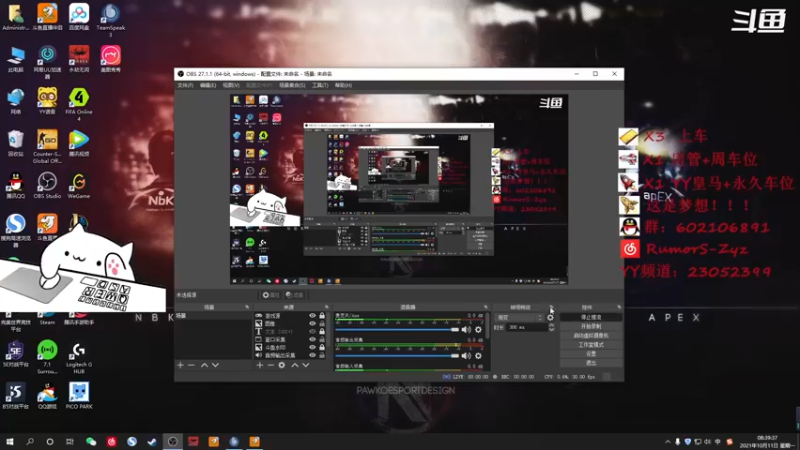Image resolution: width=800 pixels, height=450 pixels.
Task: Pop out the Audio Mixer dock icon
Action: 486,307
